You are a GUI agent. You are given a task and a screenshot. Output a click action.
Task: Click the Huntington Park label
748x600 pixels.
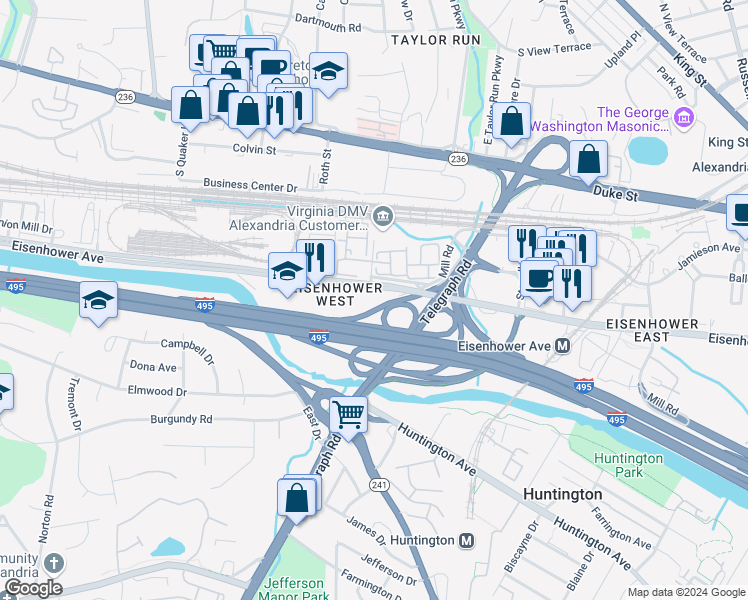(x=629, y=465)
